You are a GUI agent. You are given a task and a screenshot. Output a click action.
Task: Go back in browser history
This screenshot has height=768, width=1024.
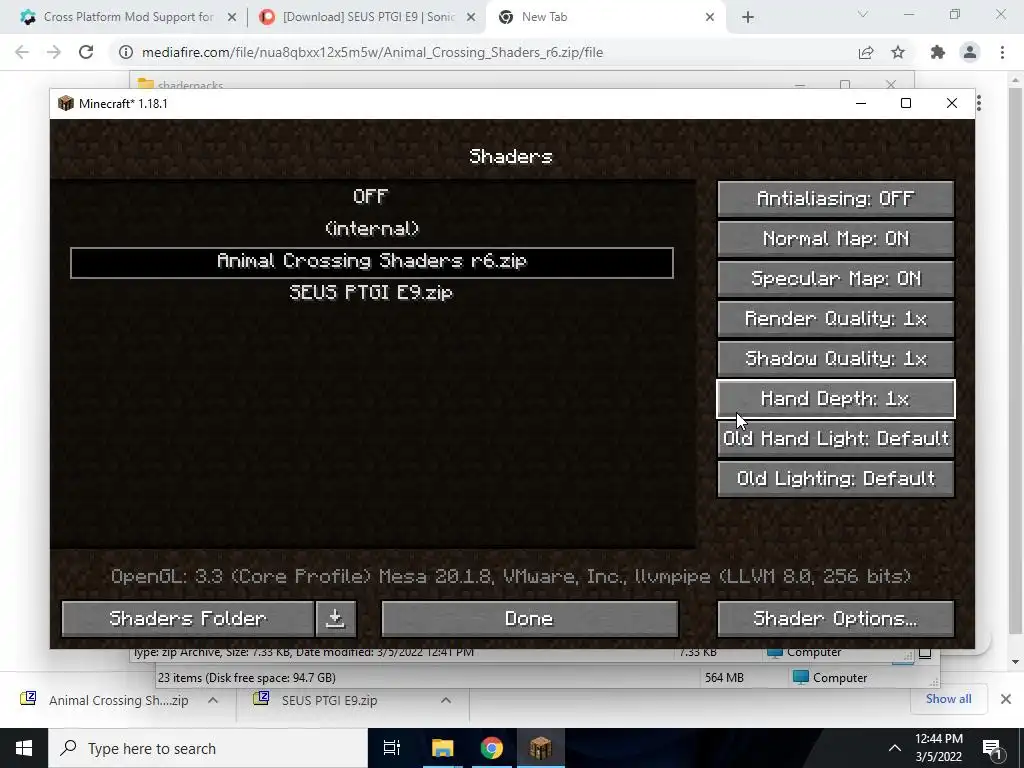[x=22, y=52]
